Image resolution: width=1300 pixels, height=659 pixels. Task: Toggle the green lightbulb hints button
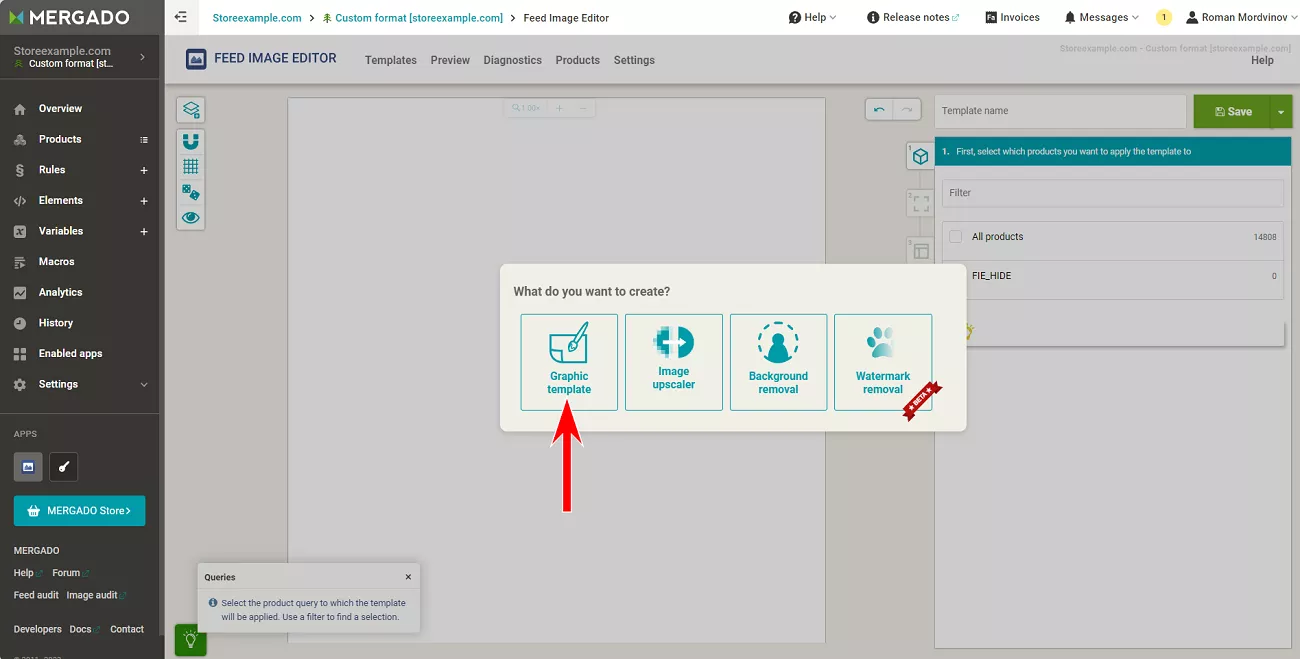(191, 640)
